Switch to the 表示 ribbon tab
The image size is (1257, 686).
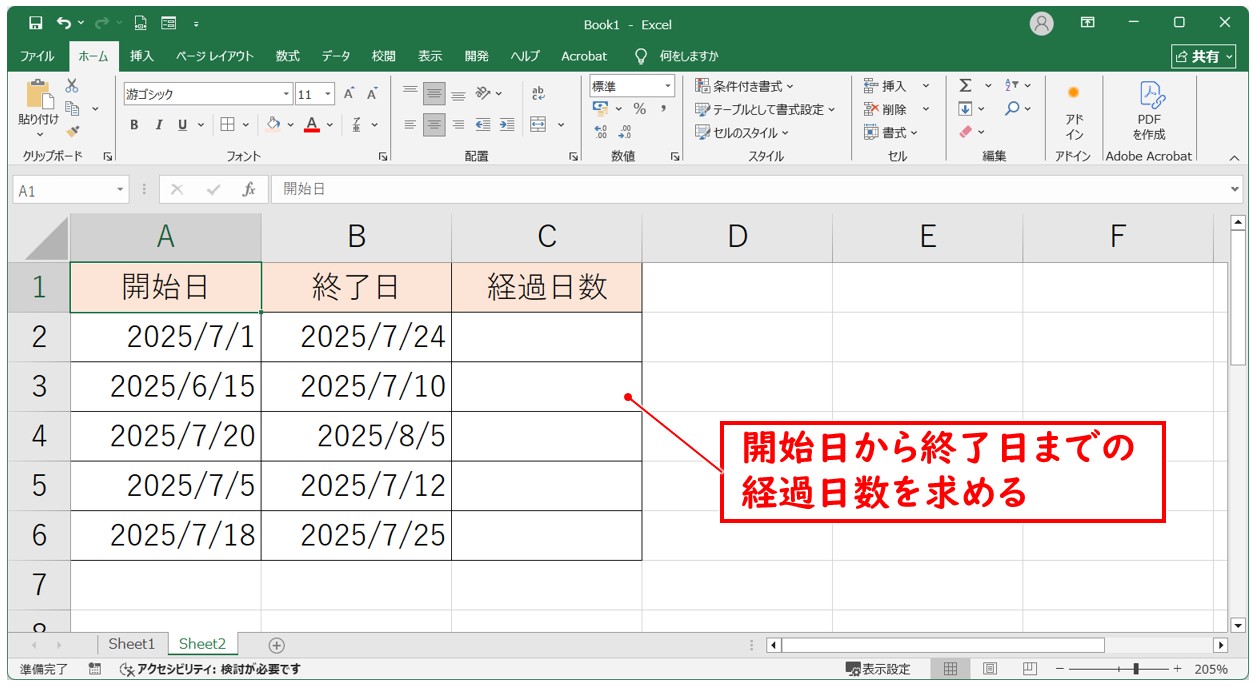point(430,56)
